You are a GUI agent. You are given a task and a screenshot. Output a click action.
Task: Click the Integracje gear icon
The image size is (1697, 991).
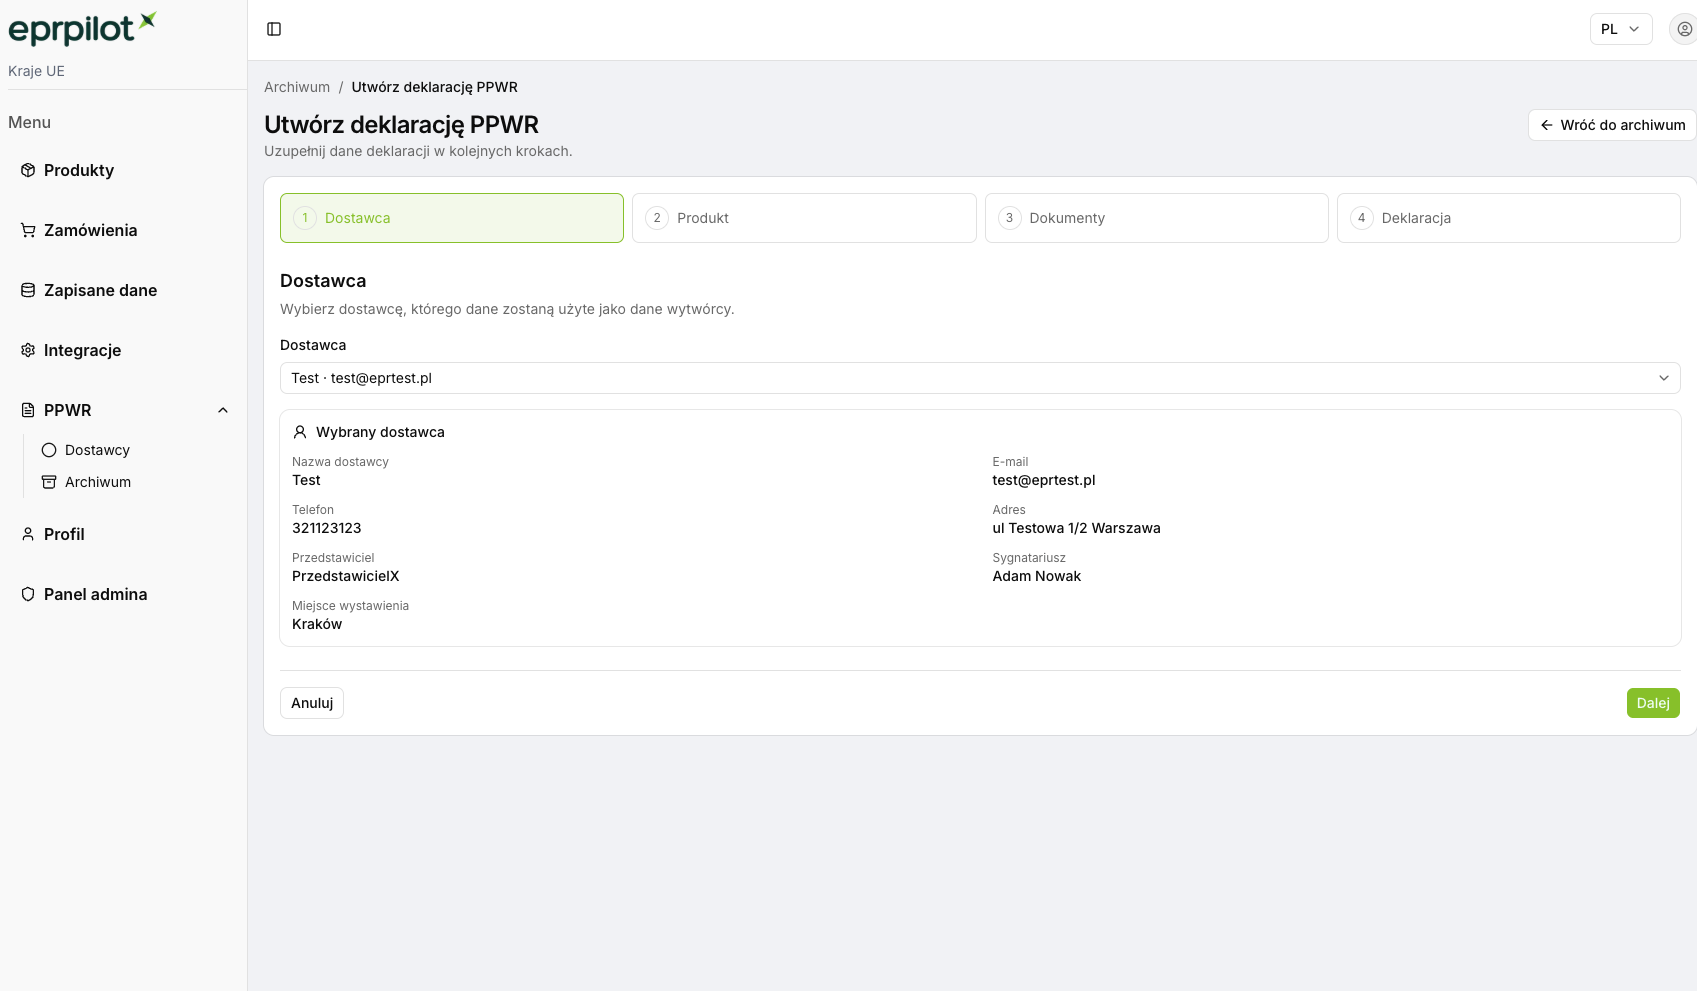click(28, 350)
